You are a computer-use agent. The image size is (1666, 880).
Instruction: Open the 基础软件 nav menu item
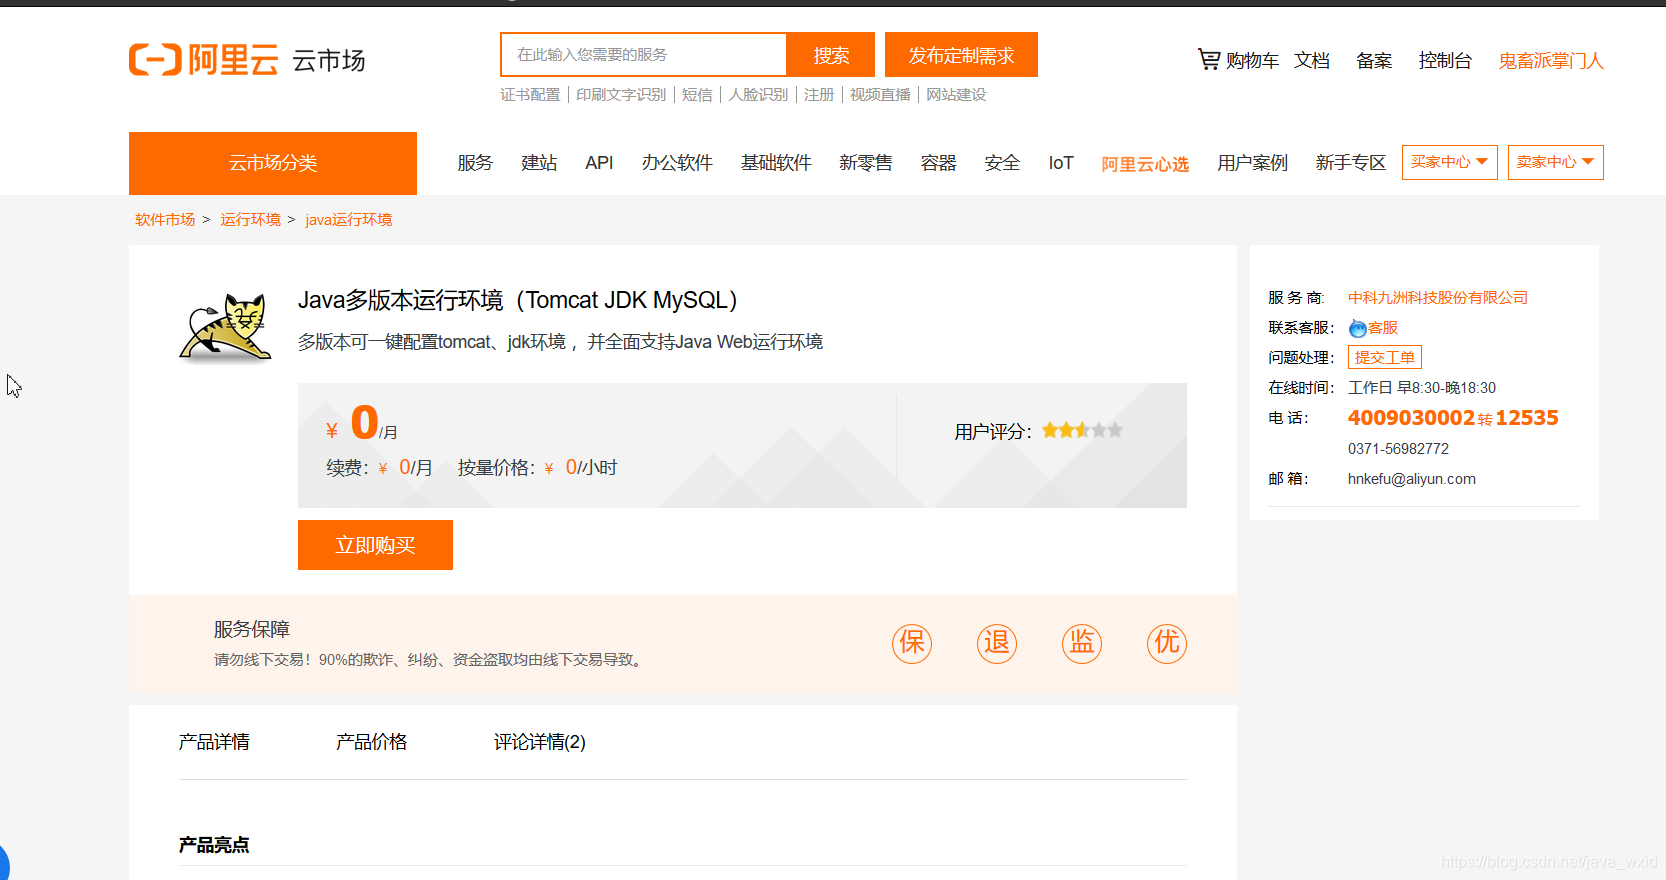coord(776,163)
